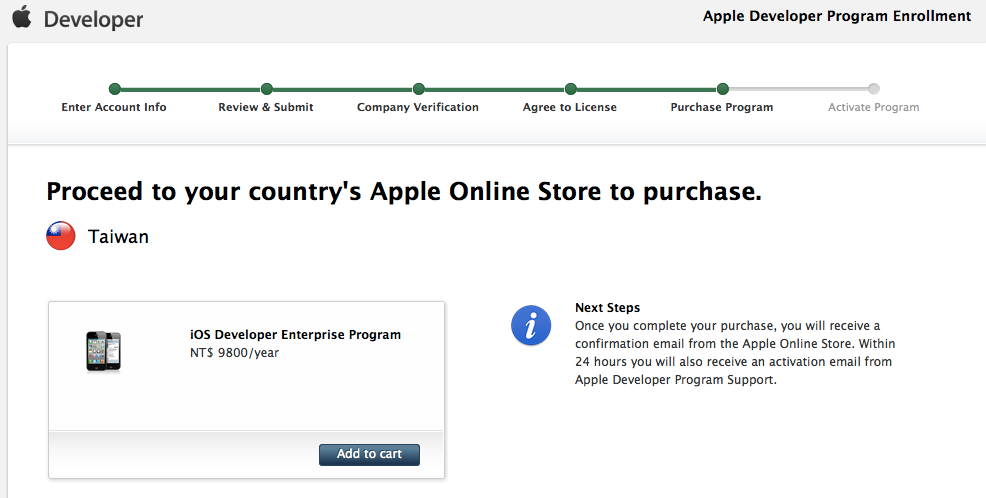The image size is (986, 498).
Task: Click the NT$ 9800/year price text
Action: pos(235,353)
